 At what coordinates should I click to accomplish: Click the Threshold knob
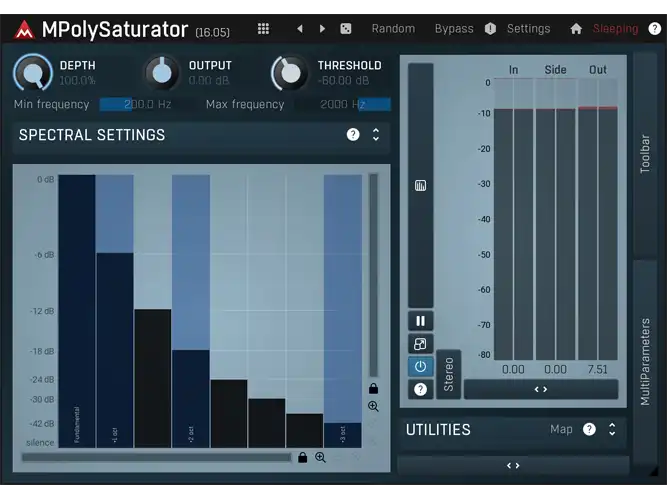(290, 73)
